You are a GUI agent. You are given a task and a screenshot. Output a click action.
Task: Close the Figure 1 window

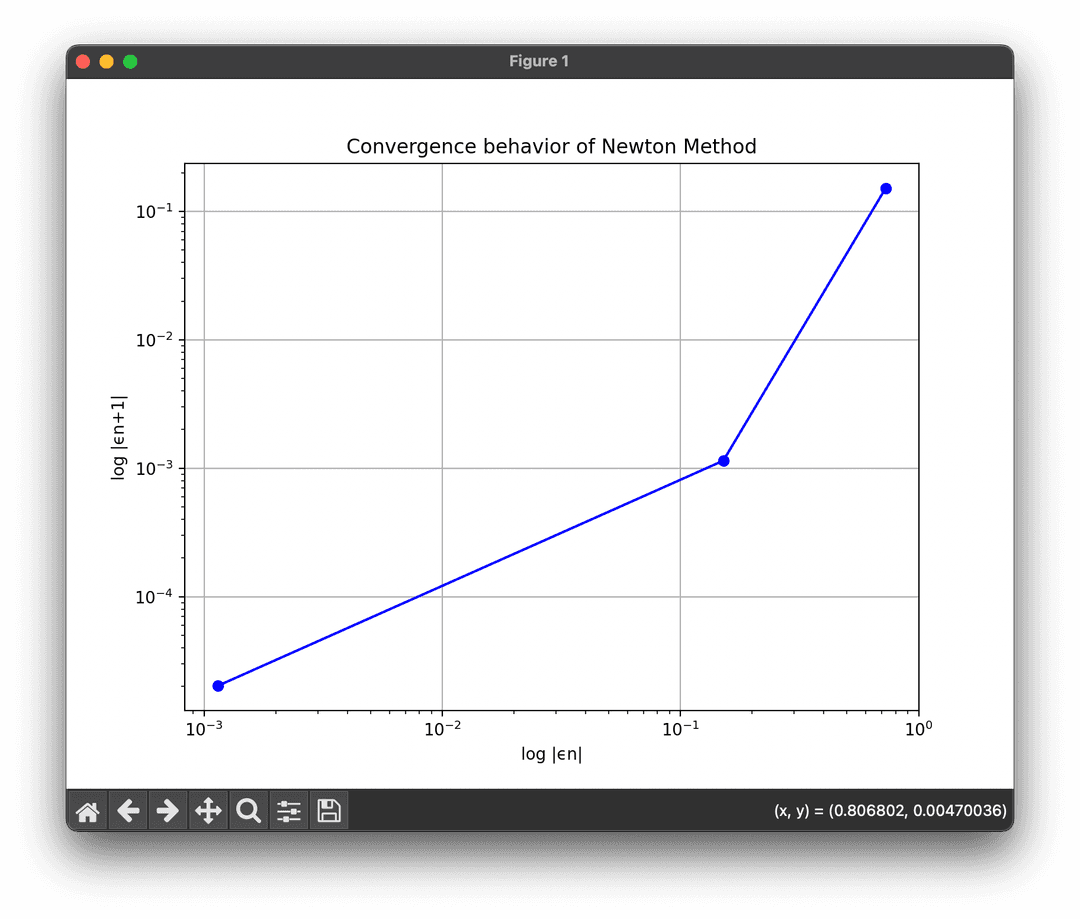click(83, 62)
